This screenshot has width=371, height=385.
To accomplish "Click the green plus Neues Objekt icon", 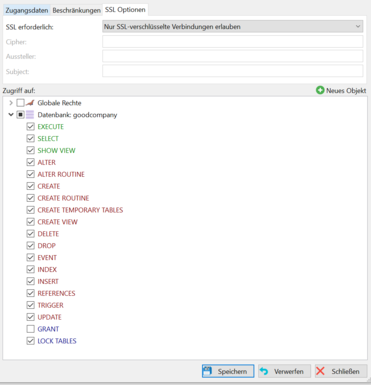I will (320, 90).
